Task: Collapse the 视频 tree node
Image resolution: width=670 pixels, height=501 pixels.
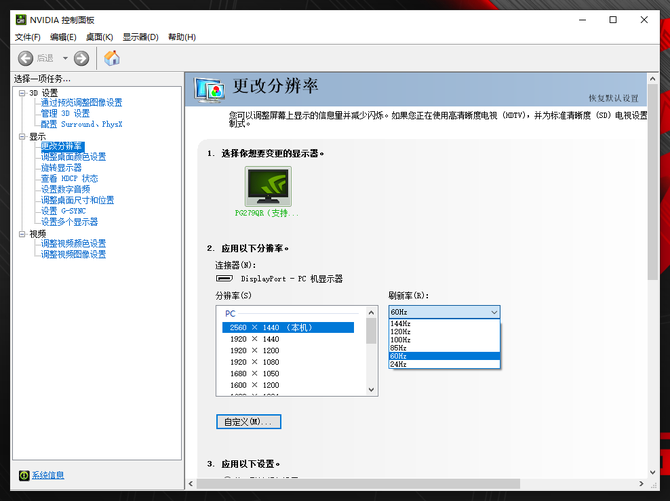Action: click(x=22, y=234)
